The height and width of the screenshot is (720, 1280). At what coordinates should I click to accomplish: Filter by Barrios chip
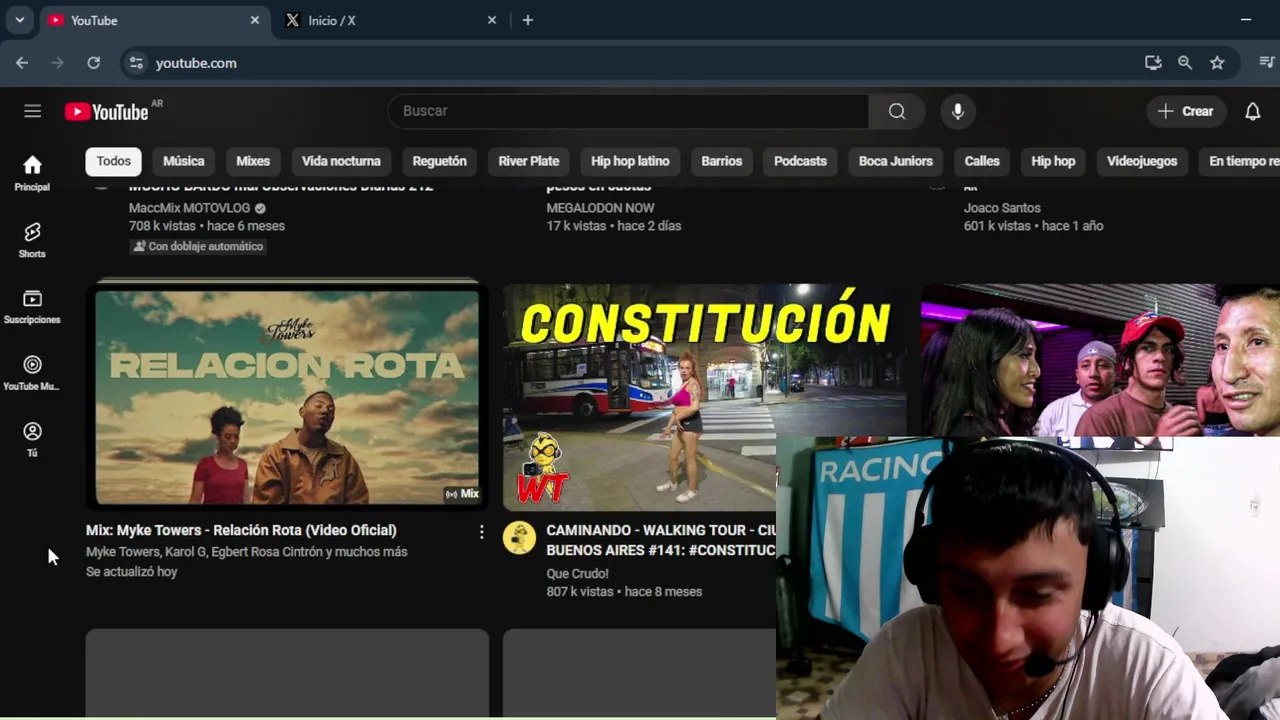722,161
